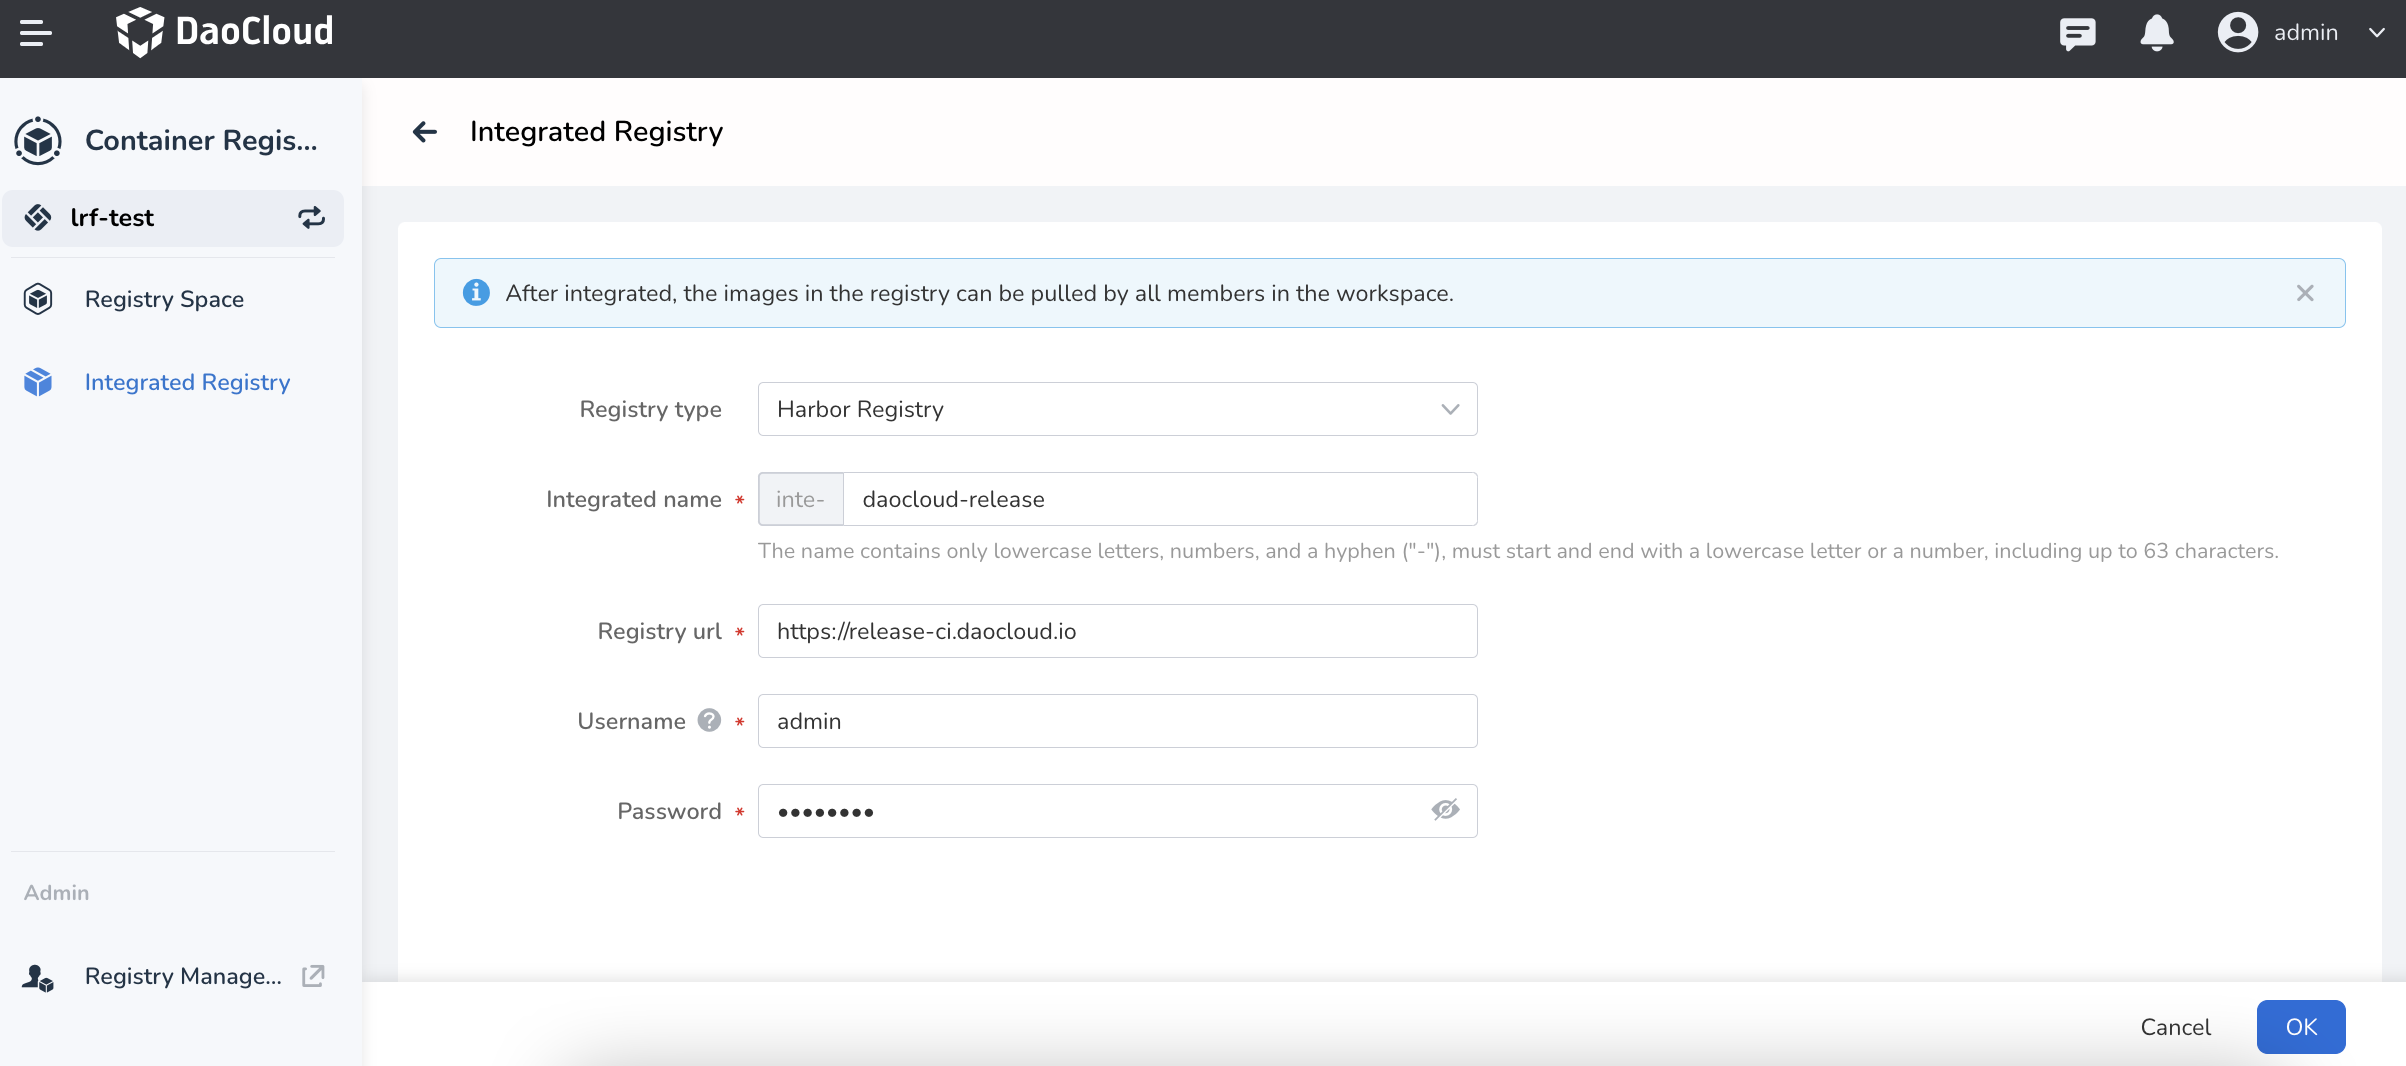
Task: Click the Registry url input field
Action: tap(1117, 631)
